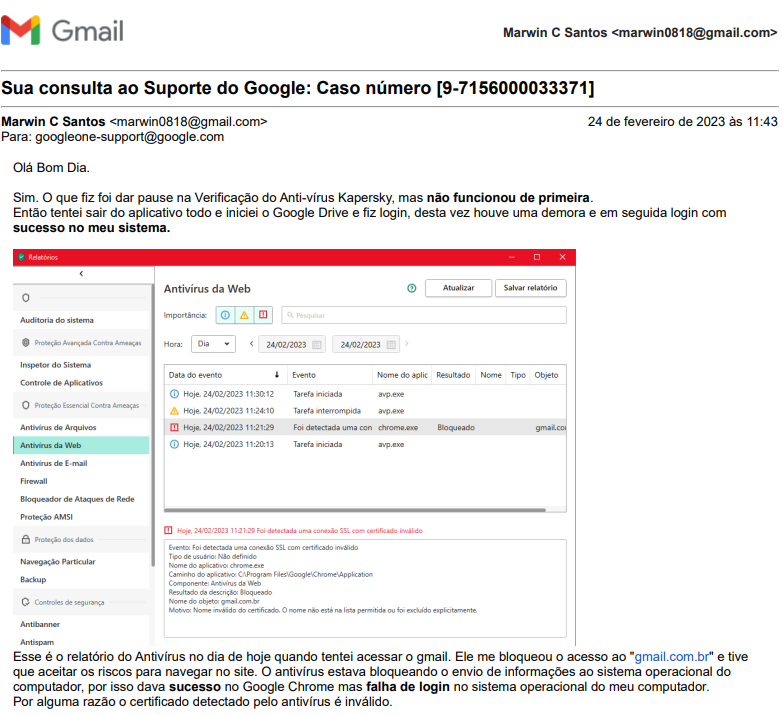Open Antivírus de Arquivos in sidebar

click(58, 427)
